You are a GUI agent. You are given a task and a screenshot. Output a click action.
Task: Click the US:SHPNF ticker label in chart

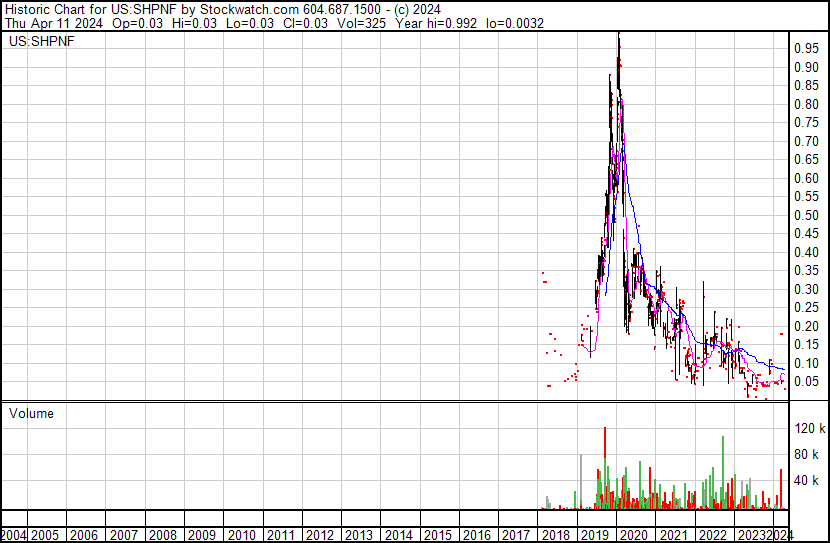click(x=41, y=41)
